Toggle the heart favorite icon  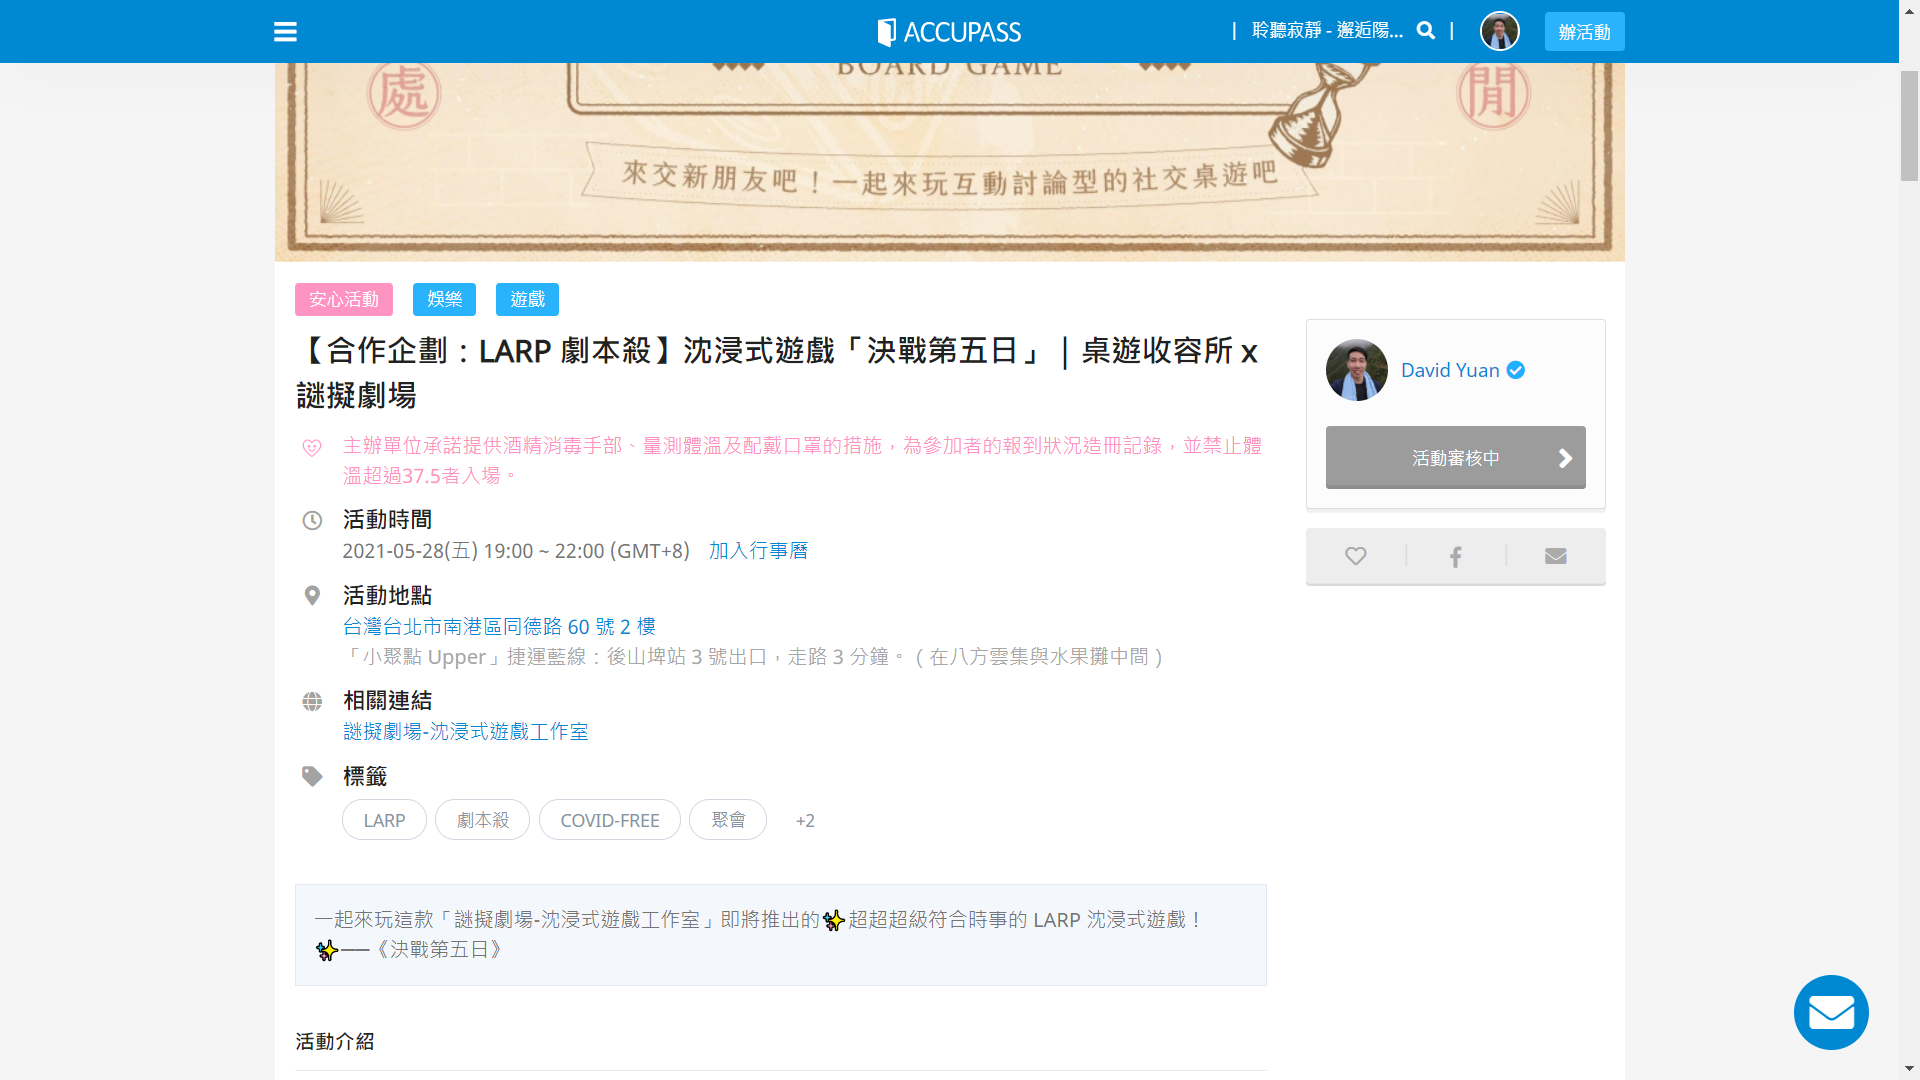coord(1355,556)
